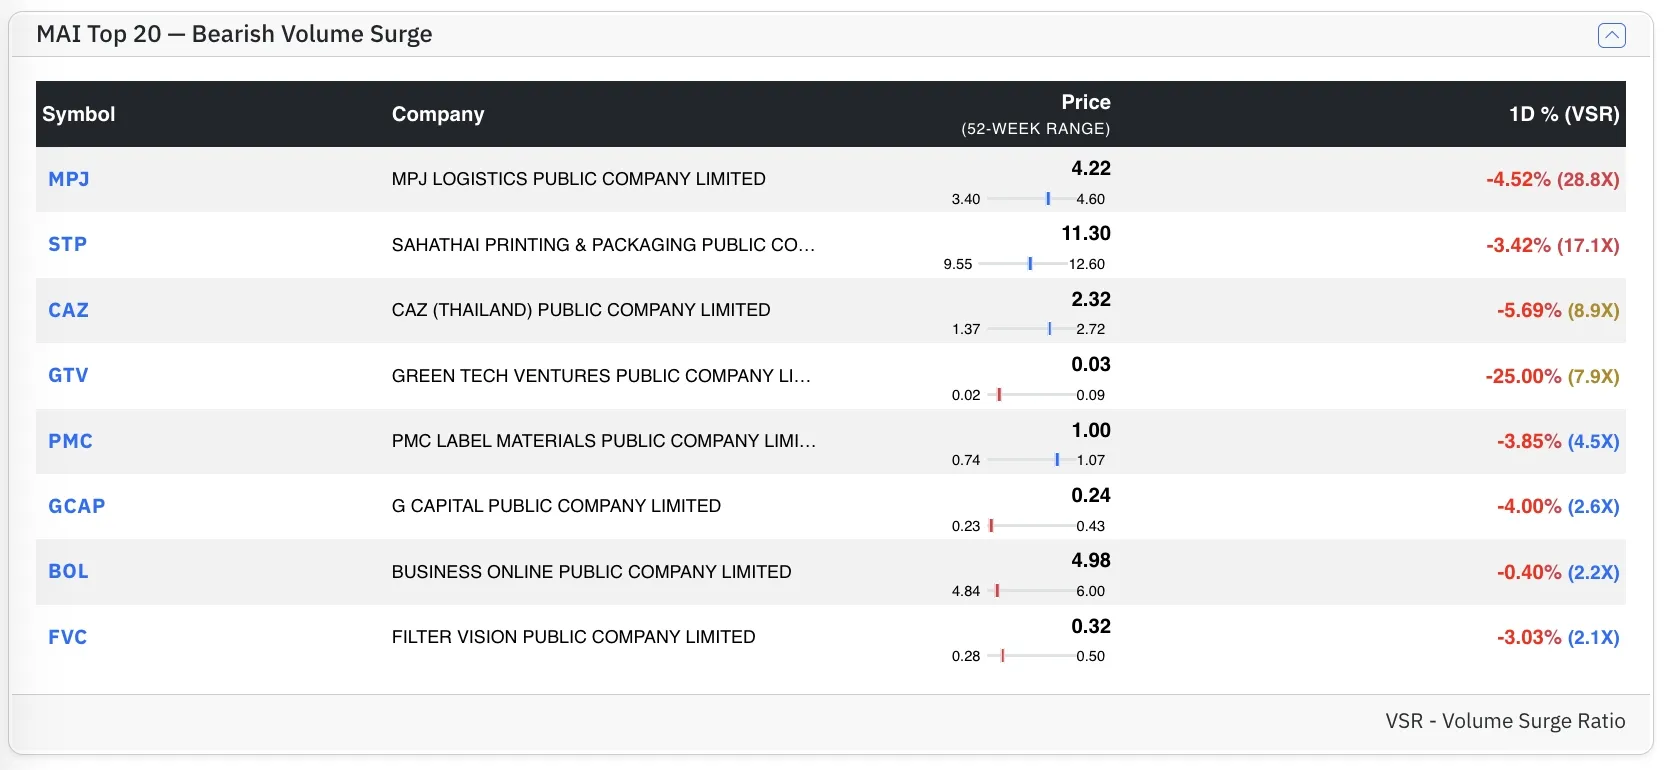Click the STP 52-week range bar
Viewport: 1666px width, 770px height.
1022,264
